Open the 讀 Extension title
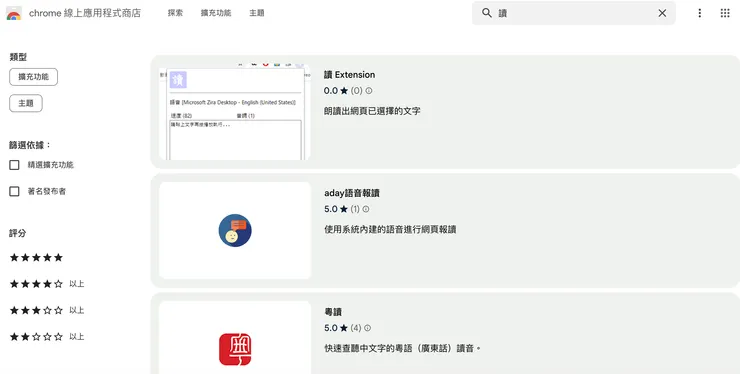Image resolution: width=740 pixels, height=374 pixels. click(349, 75)
